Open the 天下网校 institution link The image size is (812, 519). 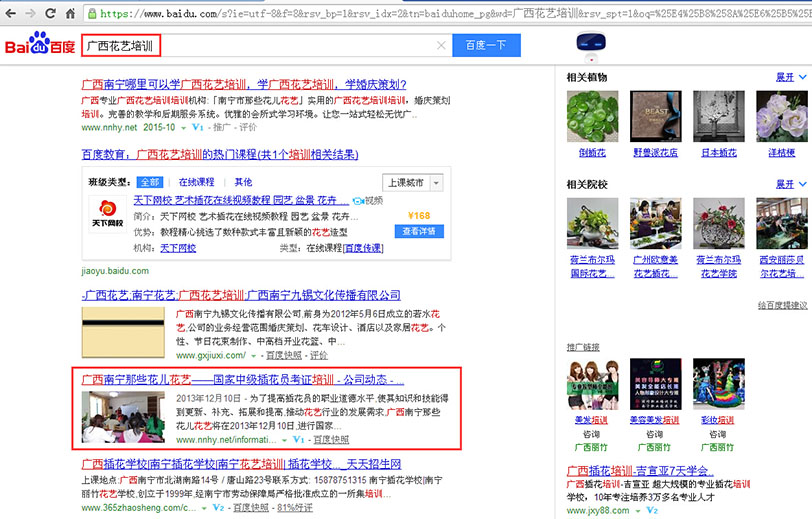coord(178,248)
